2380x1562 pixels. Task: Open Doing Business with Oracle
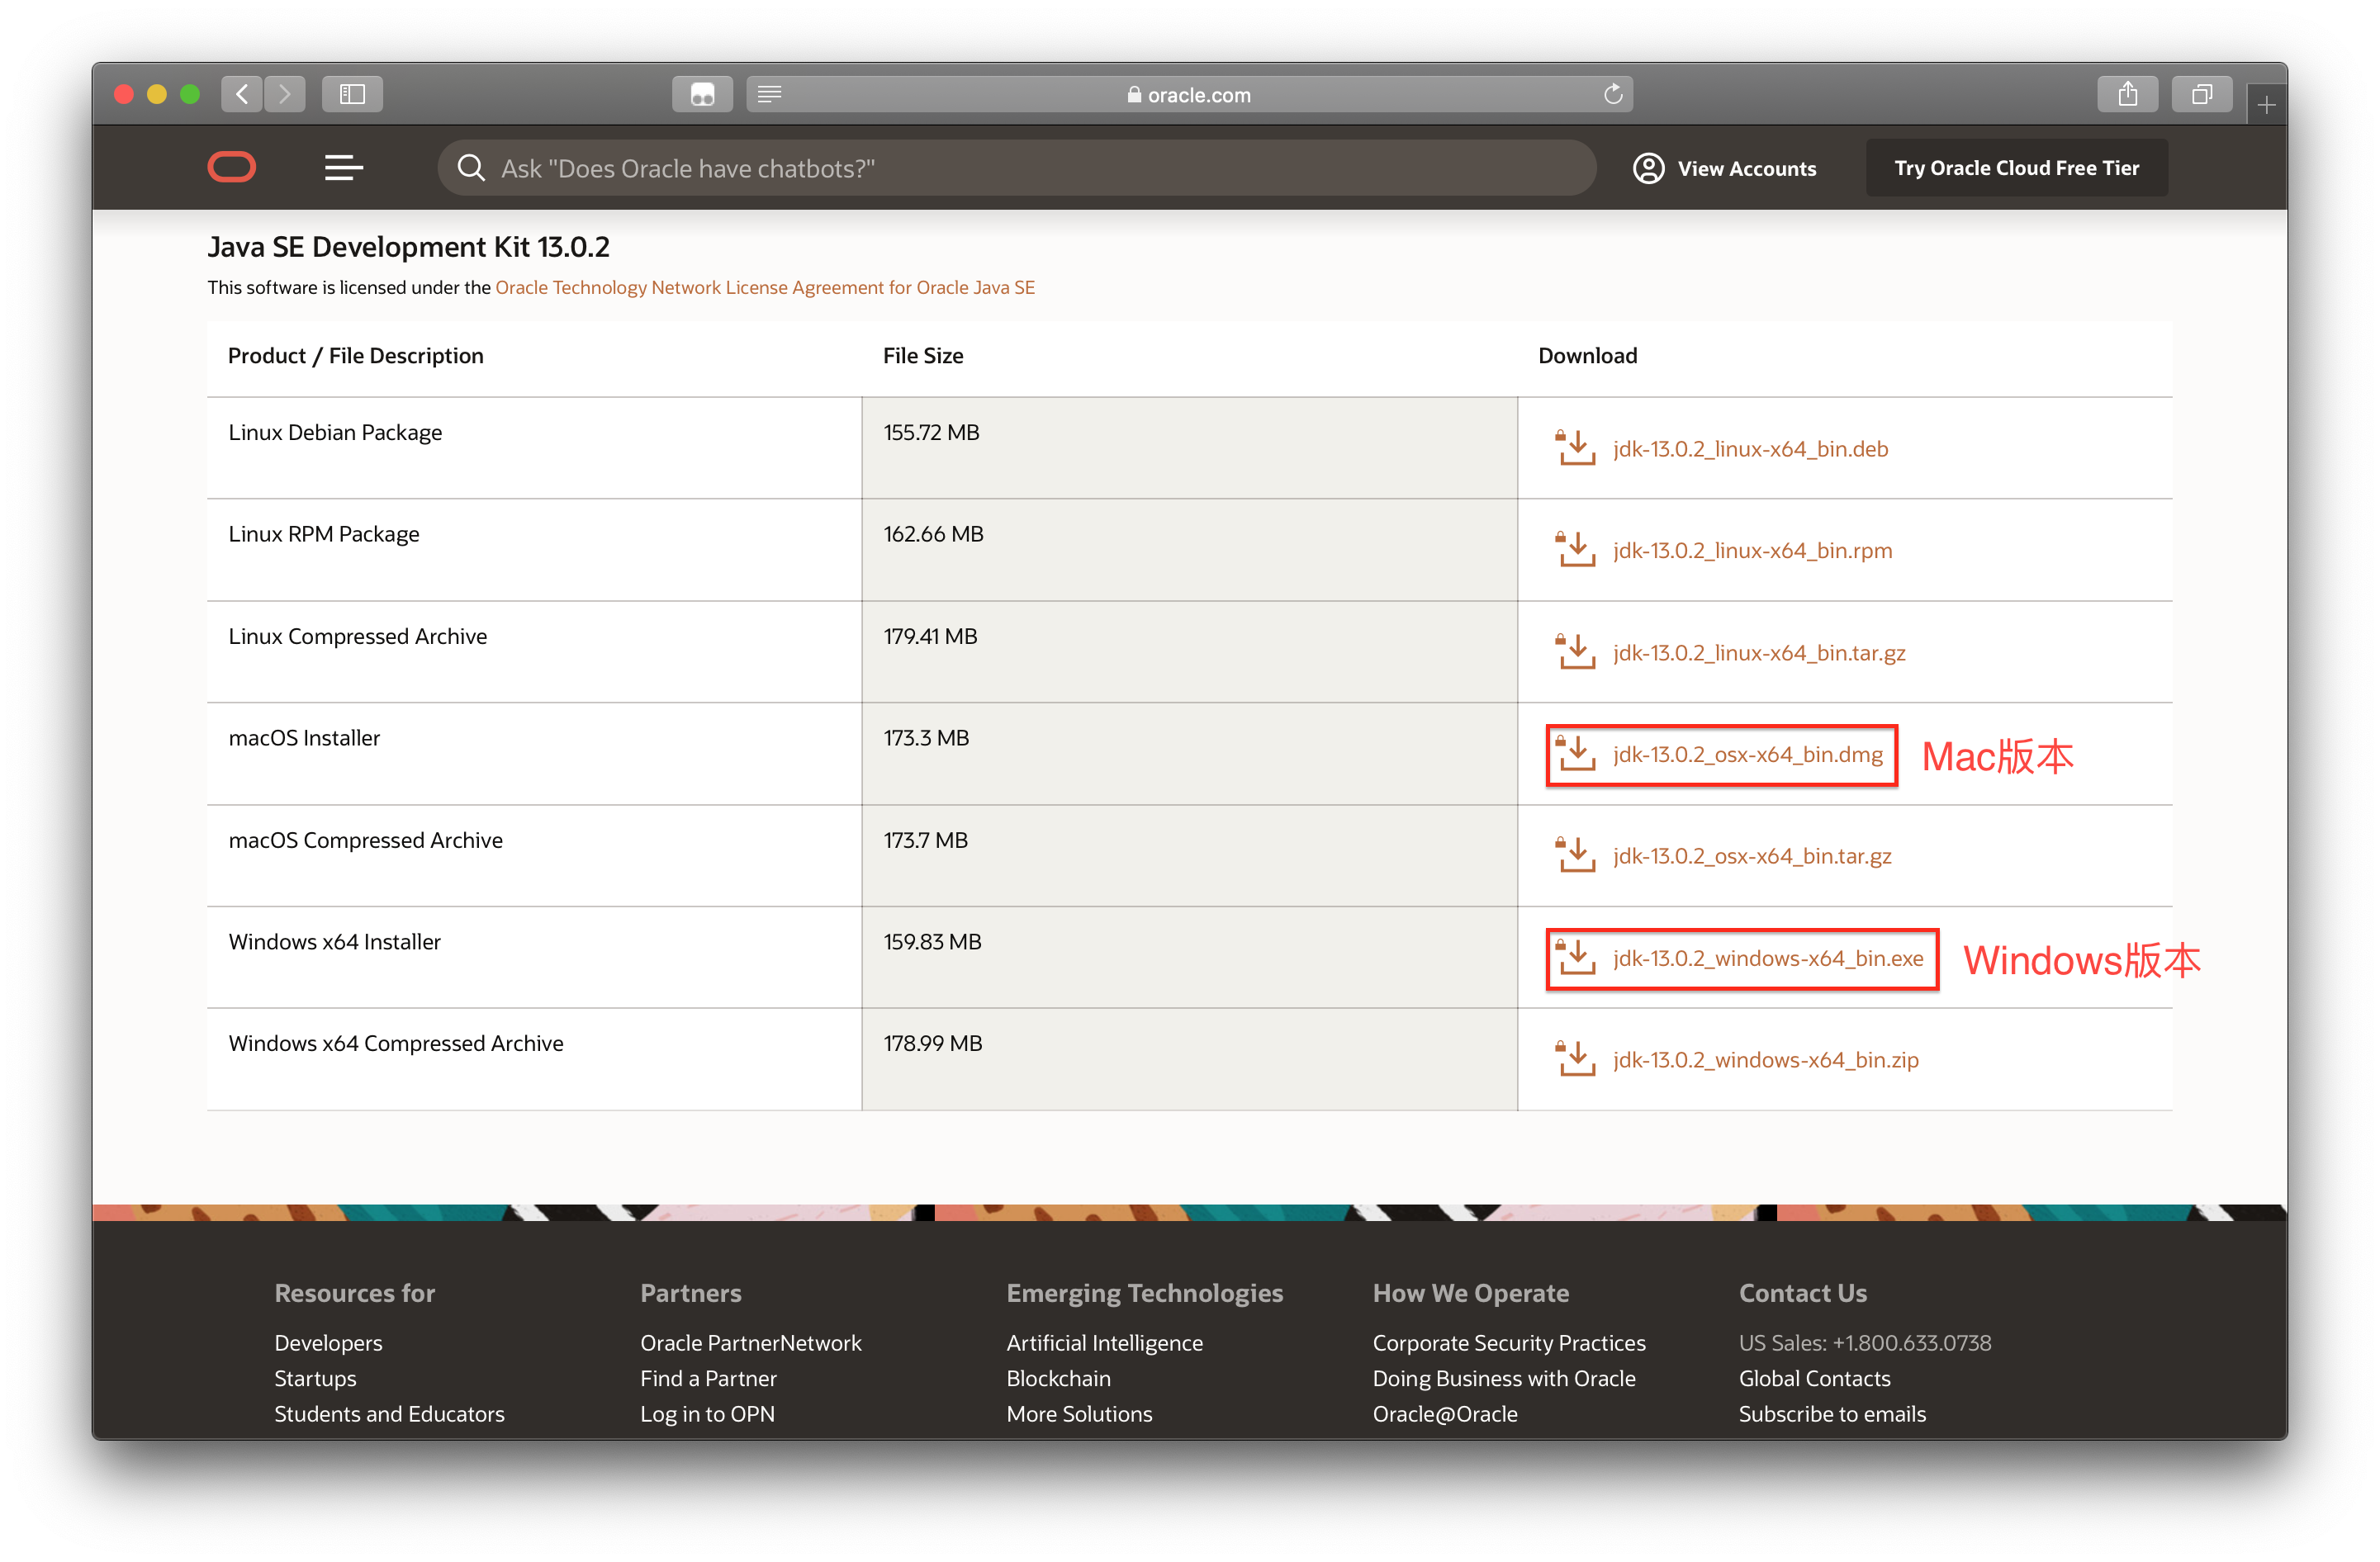click(x=1503, y=1378)
